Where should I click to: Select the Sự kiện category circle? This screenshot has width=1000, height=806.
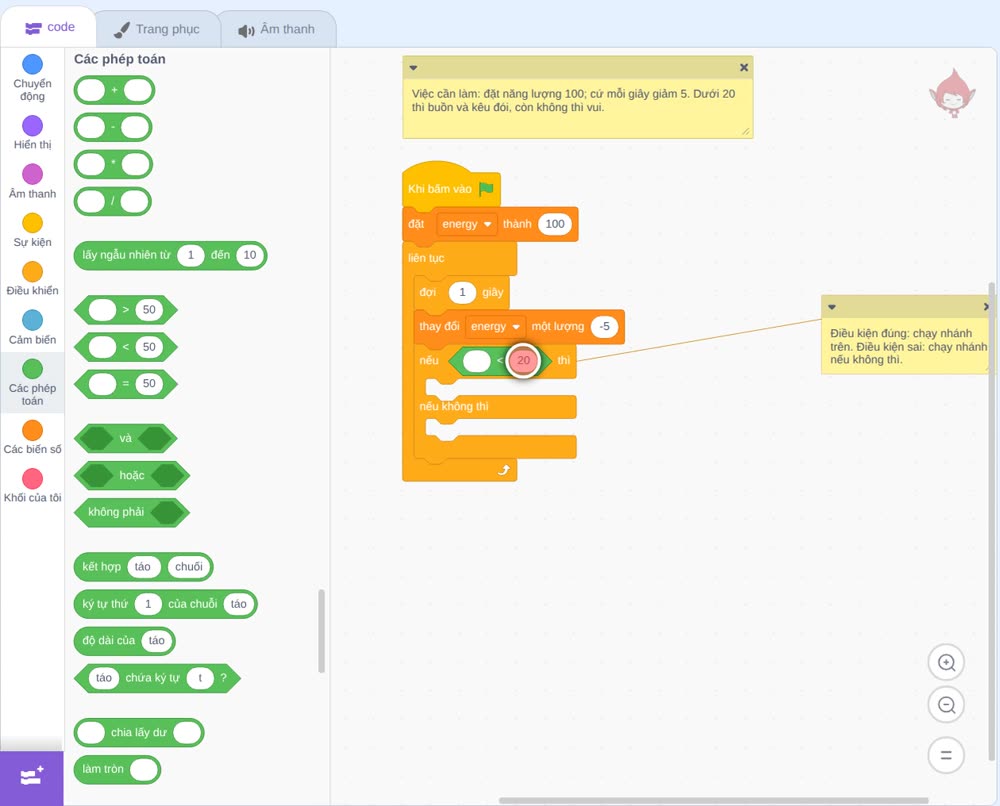click(x=33, y=223)
